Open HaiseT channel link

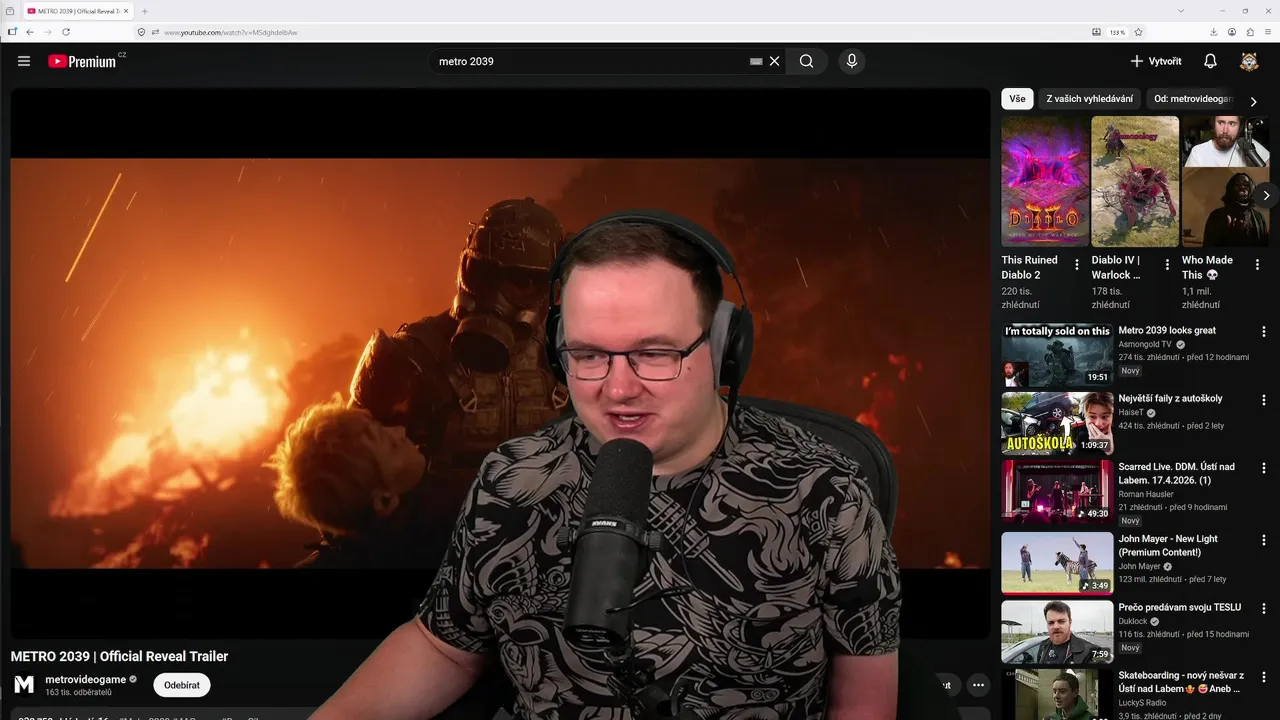pyautogui.click(x=1131, y=412)
